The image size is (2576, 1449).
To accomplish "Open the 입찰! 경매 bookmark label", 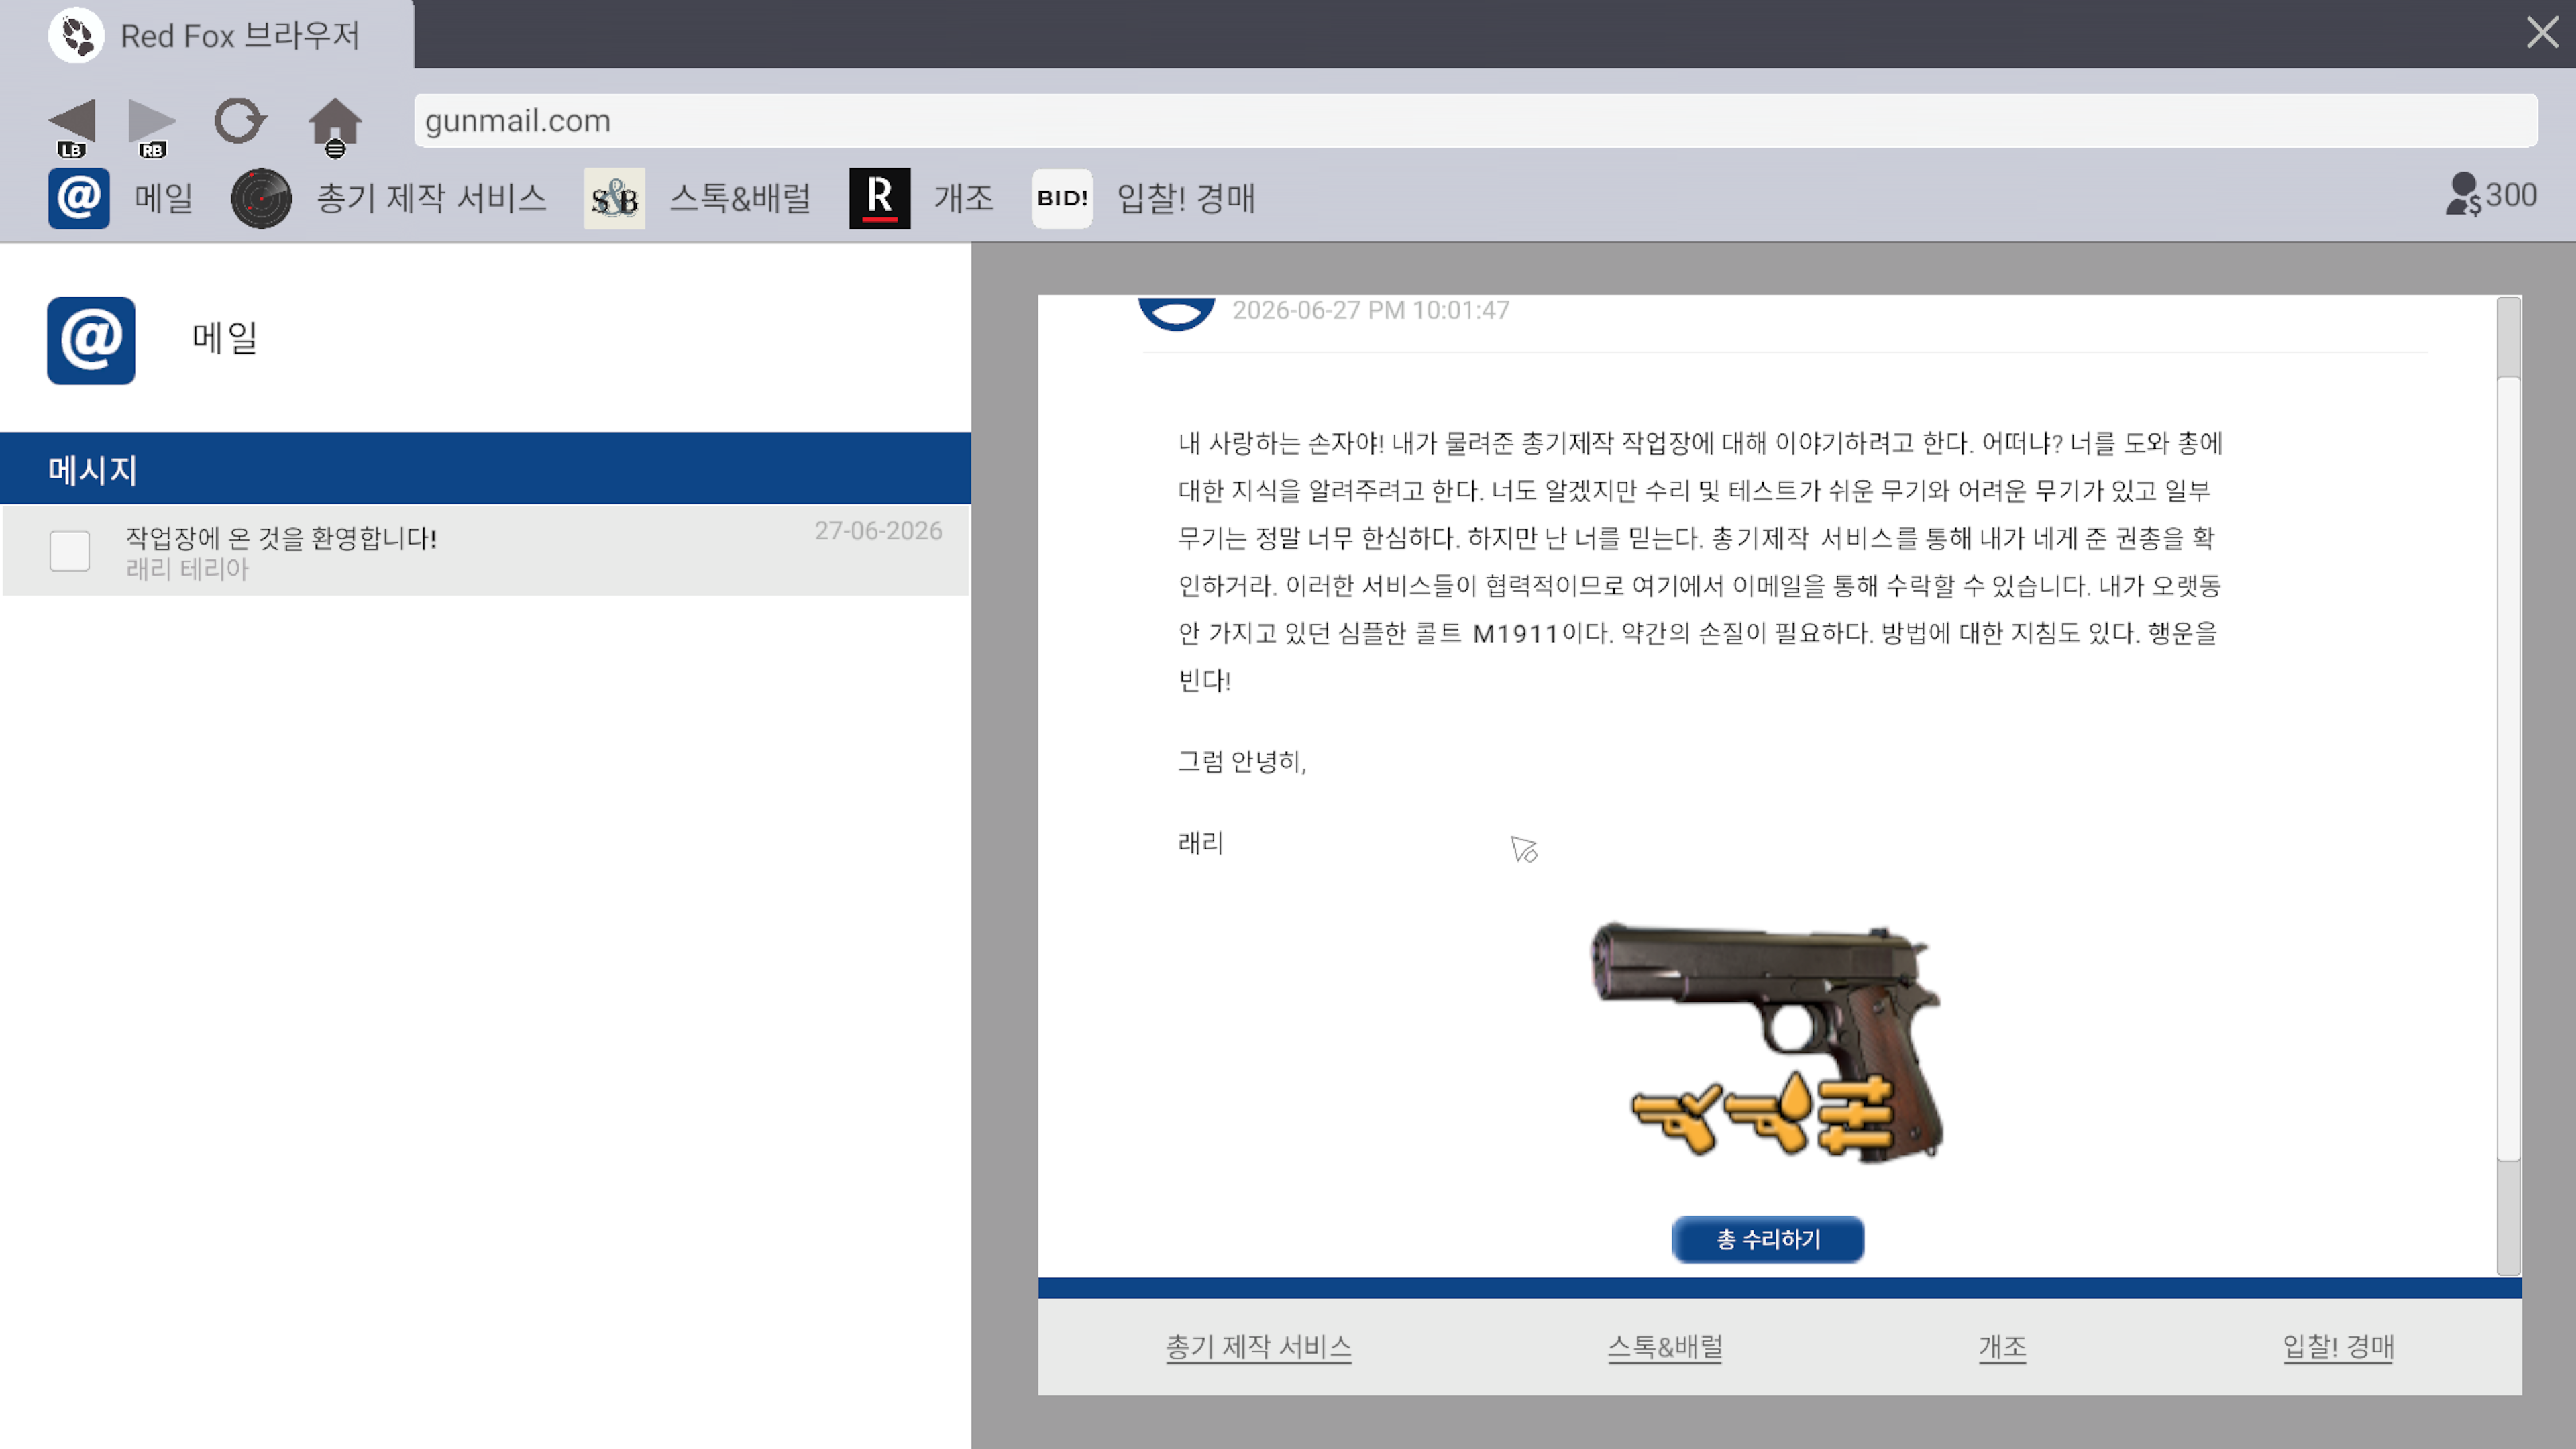I will click(1186, 198).
